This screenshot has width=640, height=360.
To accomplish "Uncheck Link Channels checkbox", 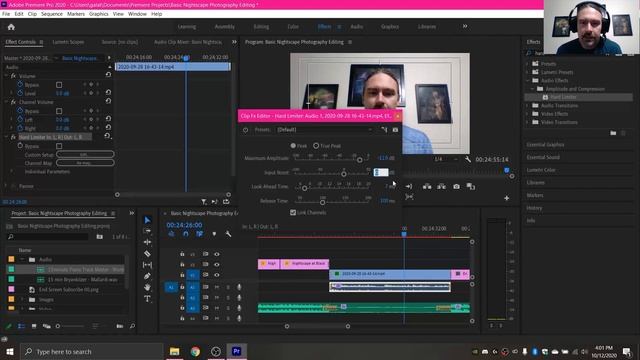I will click(293, 213).
